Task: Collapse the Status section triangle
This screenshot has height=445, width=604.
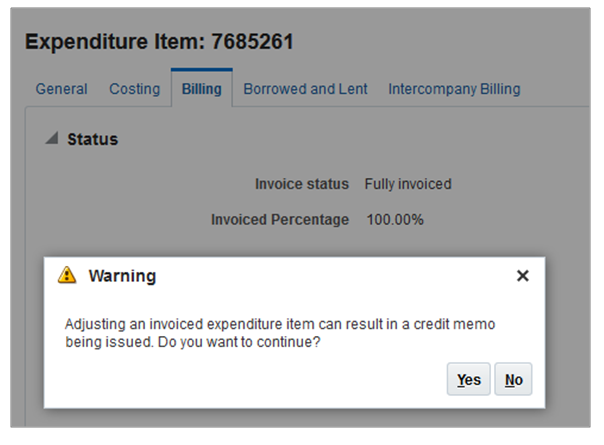Action: (x=51, y=140)
